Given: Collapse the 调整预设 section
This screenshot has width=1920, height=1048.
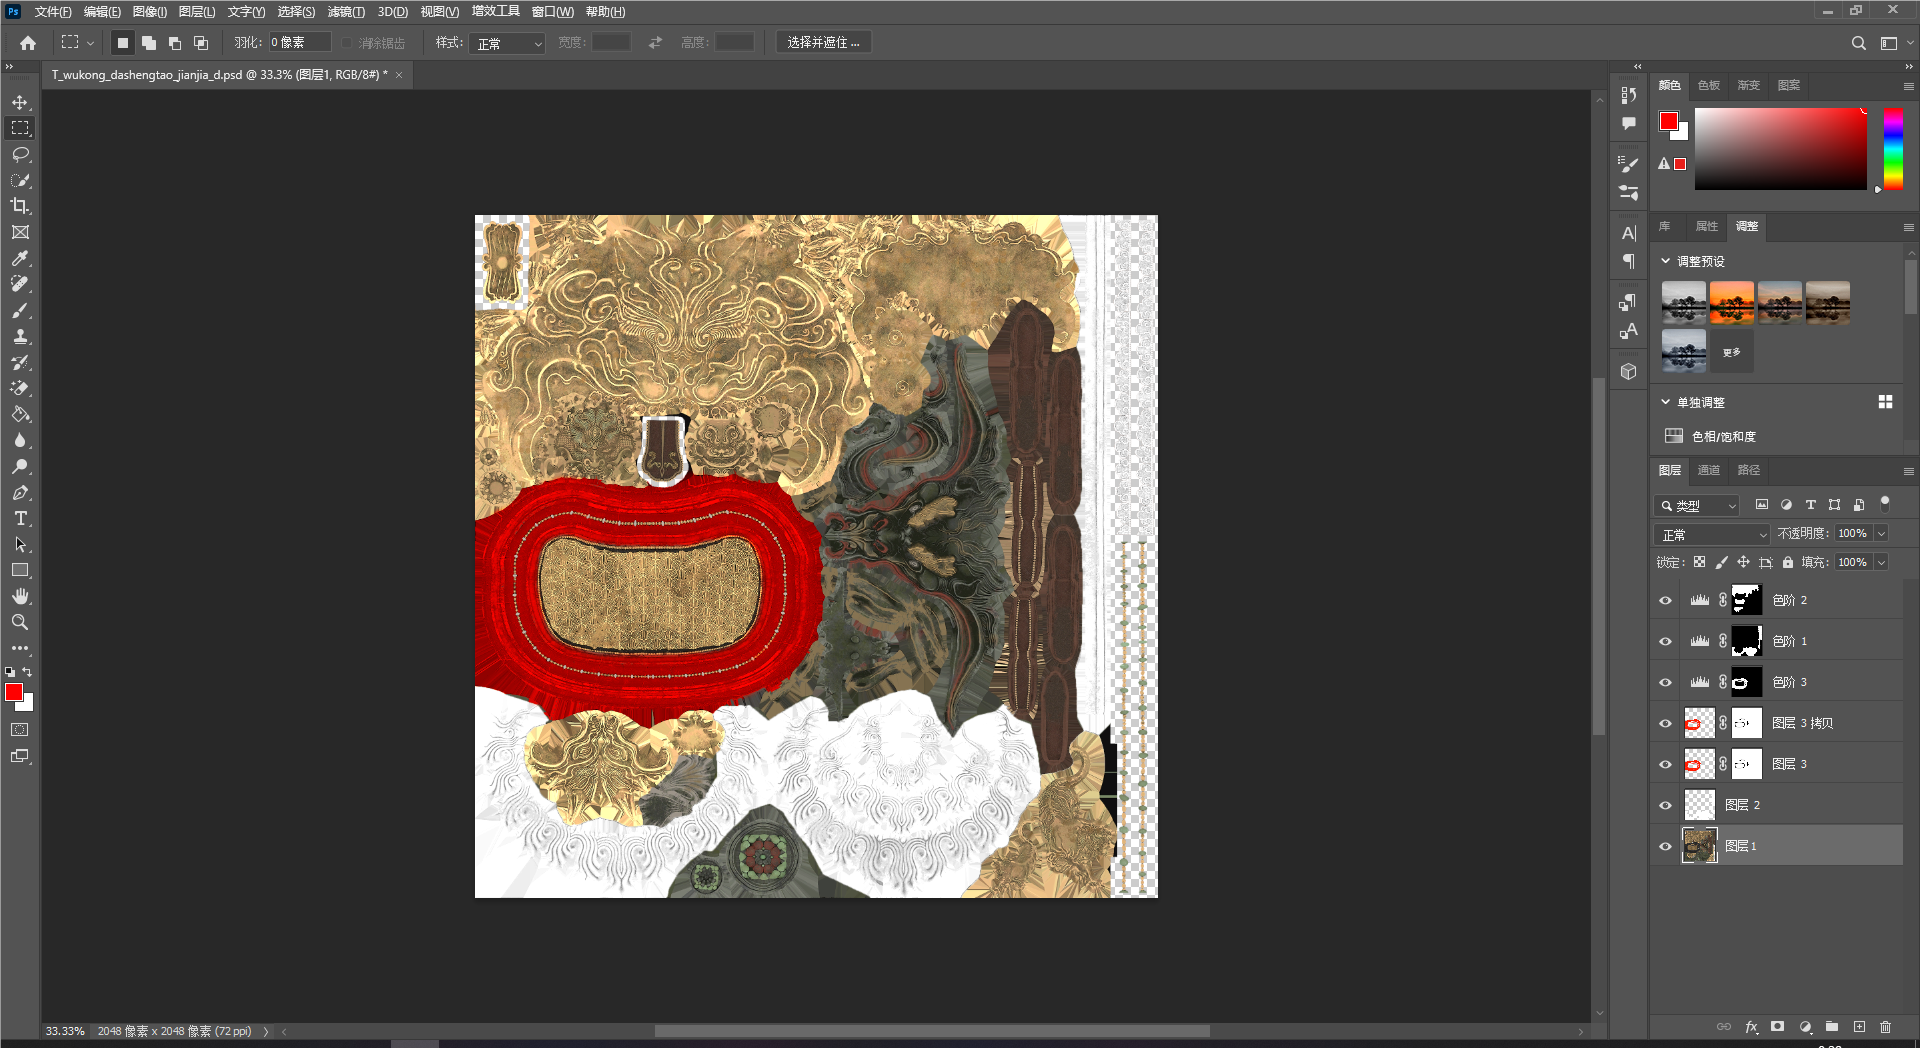Looking at the screenshot, I should [1666, 261].
